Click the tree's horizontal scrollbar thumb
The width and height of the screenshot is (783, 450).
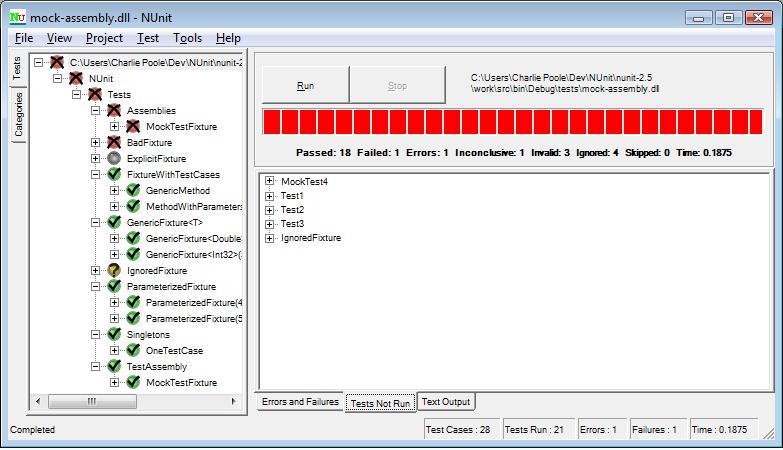click(92, 401)
